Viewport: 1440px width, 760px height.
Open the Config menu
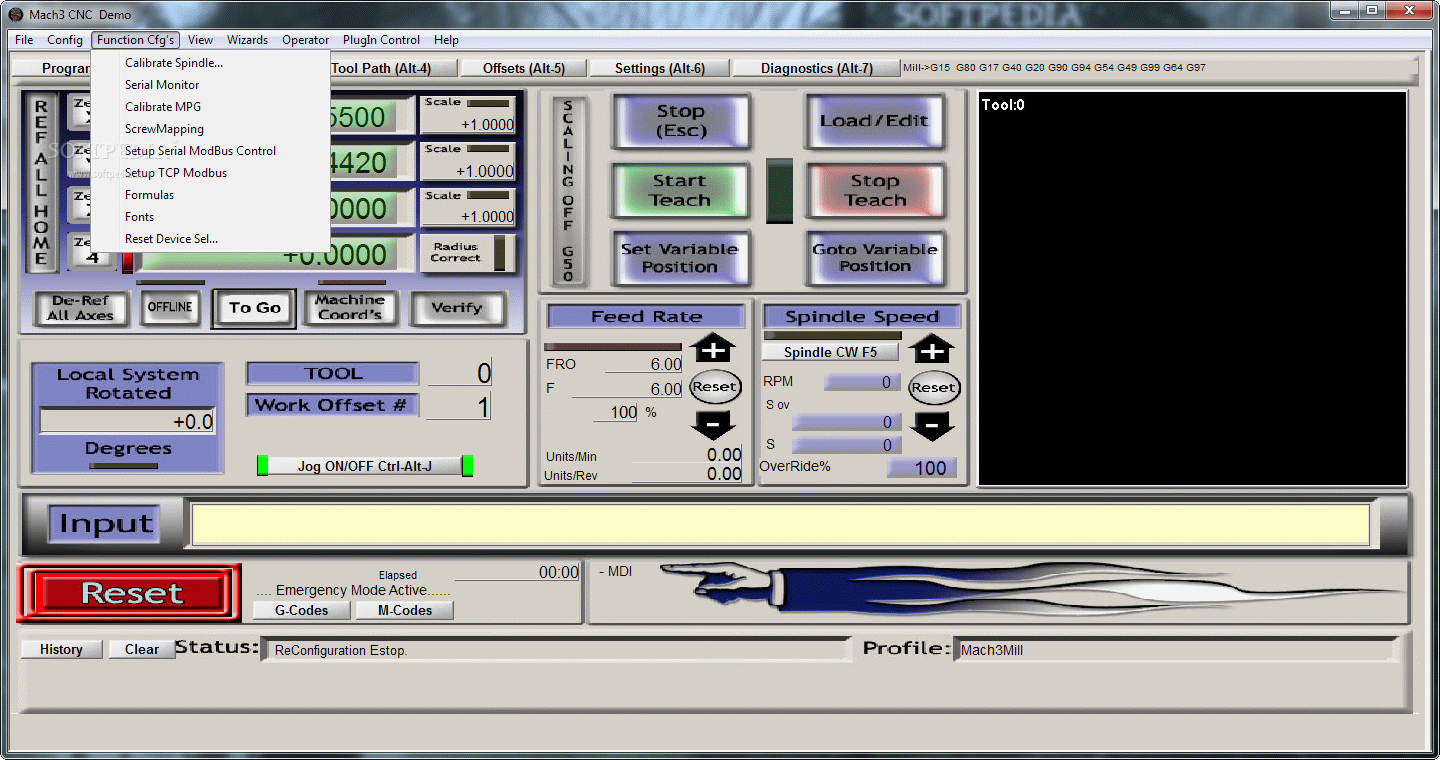click(65, 40)
